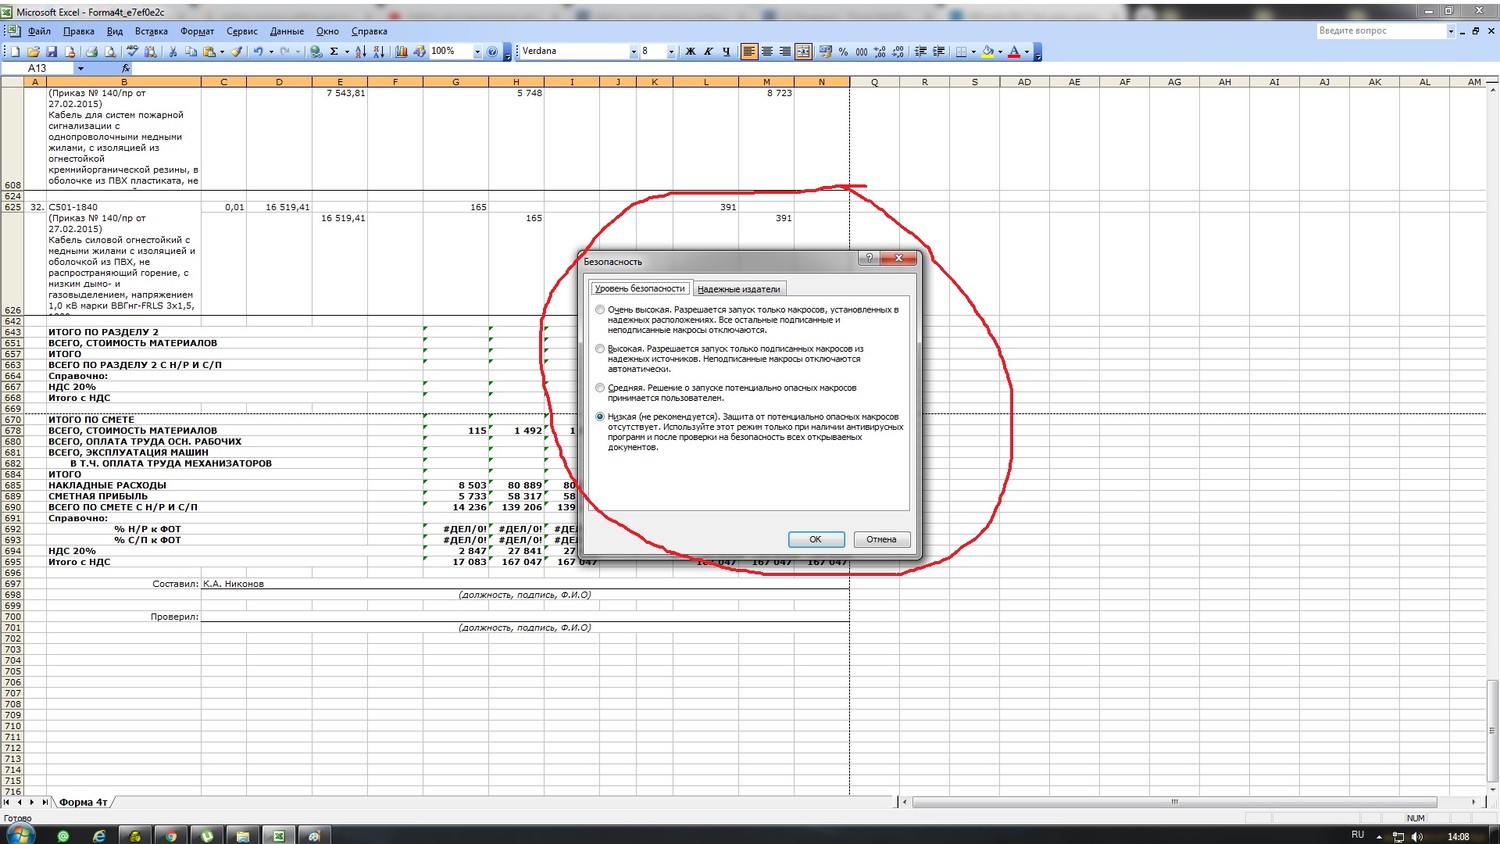Activate the Format Painter brush

(x=237, y=51)
